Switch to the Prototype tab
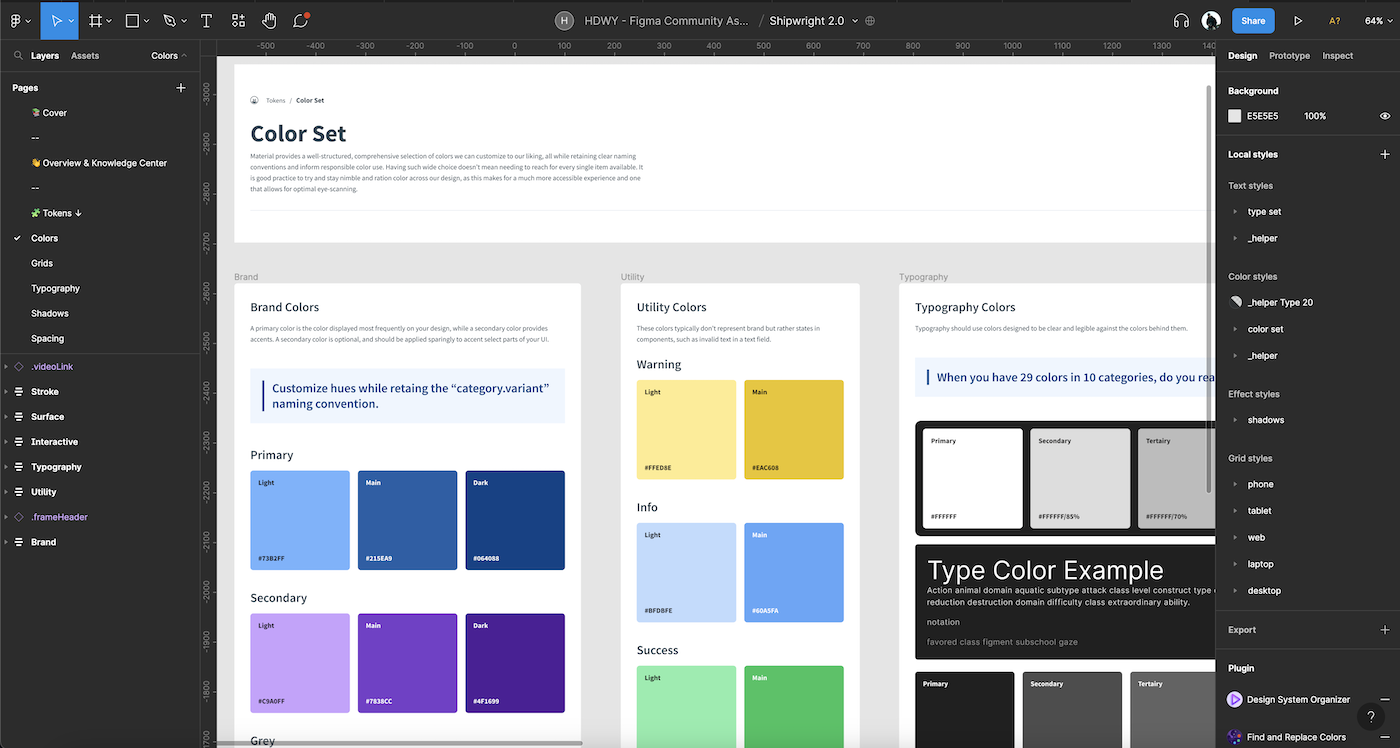The width and height of the screenshot is (1400, 748). 1289,56
